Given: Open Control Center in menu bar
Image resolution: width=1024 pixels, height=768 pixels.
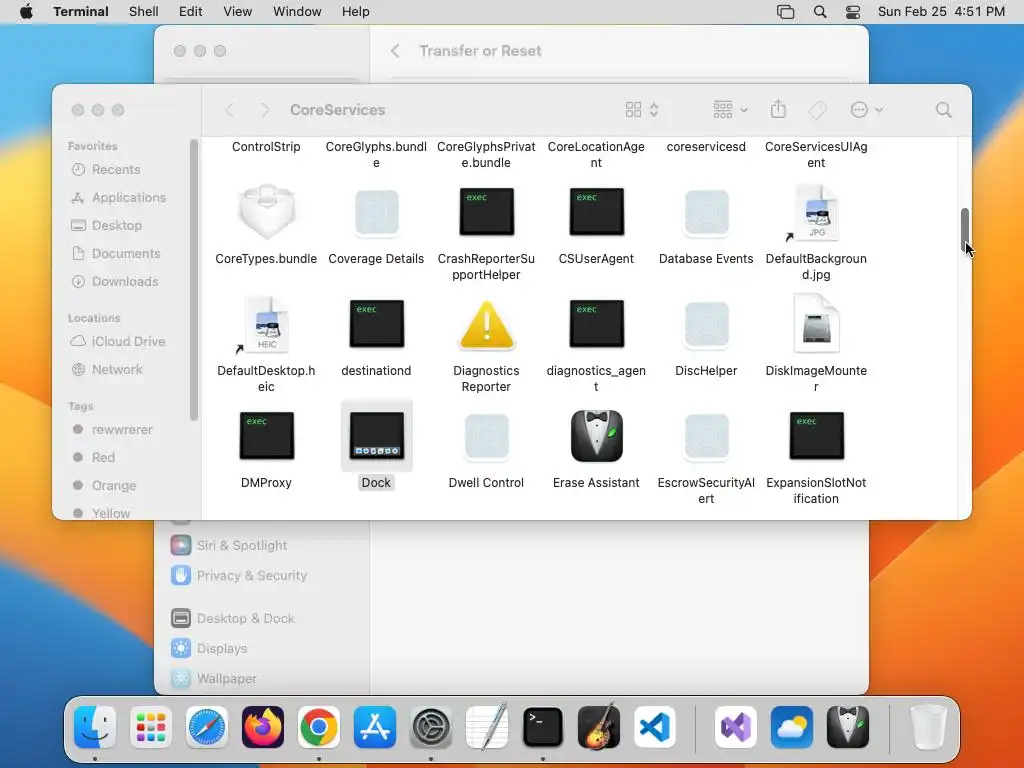Looking at the screenshot, I should click(852, 12).
